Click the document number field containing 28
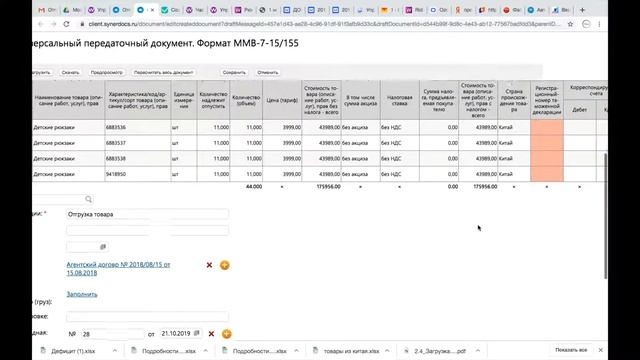640x360 pixels. tap(113, 334)
